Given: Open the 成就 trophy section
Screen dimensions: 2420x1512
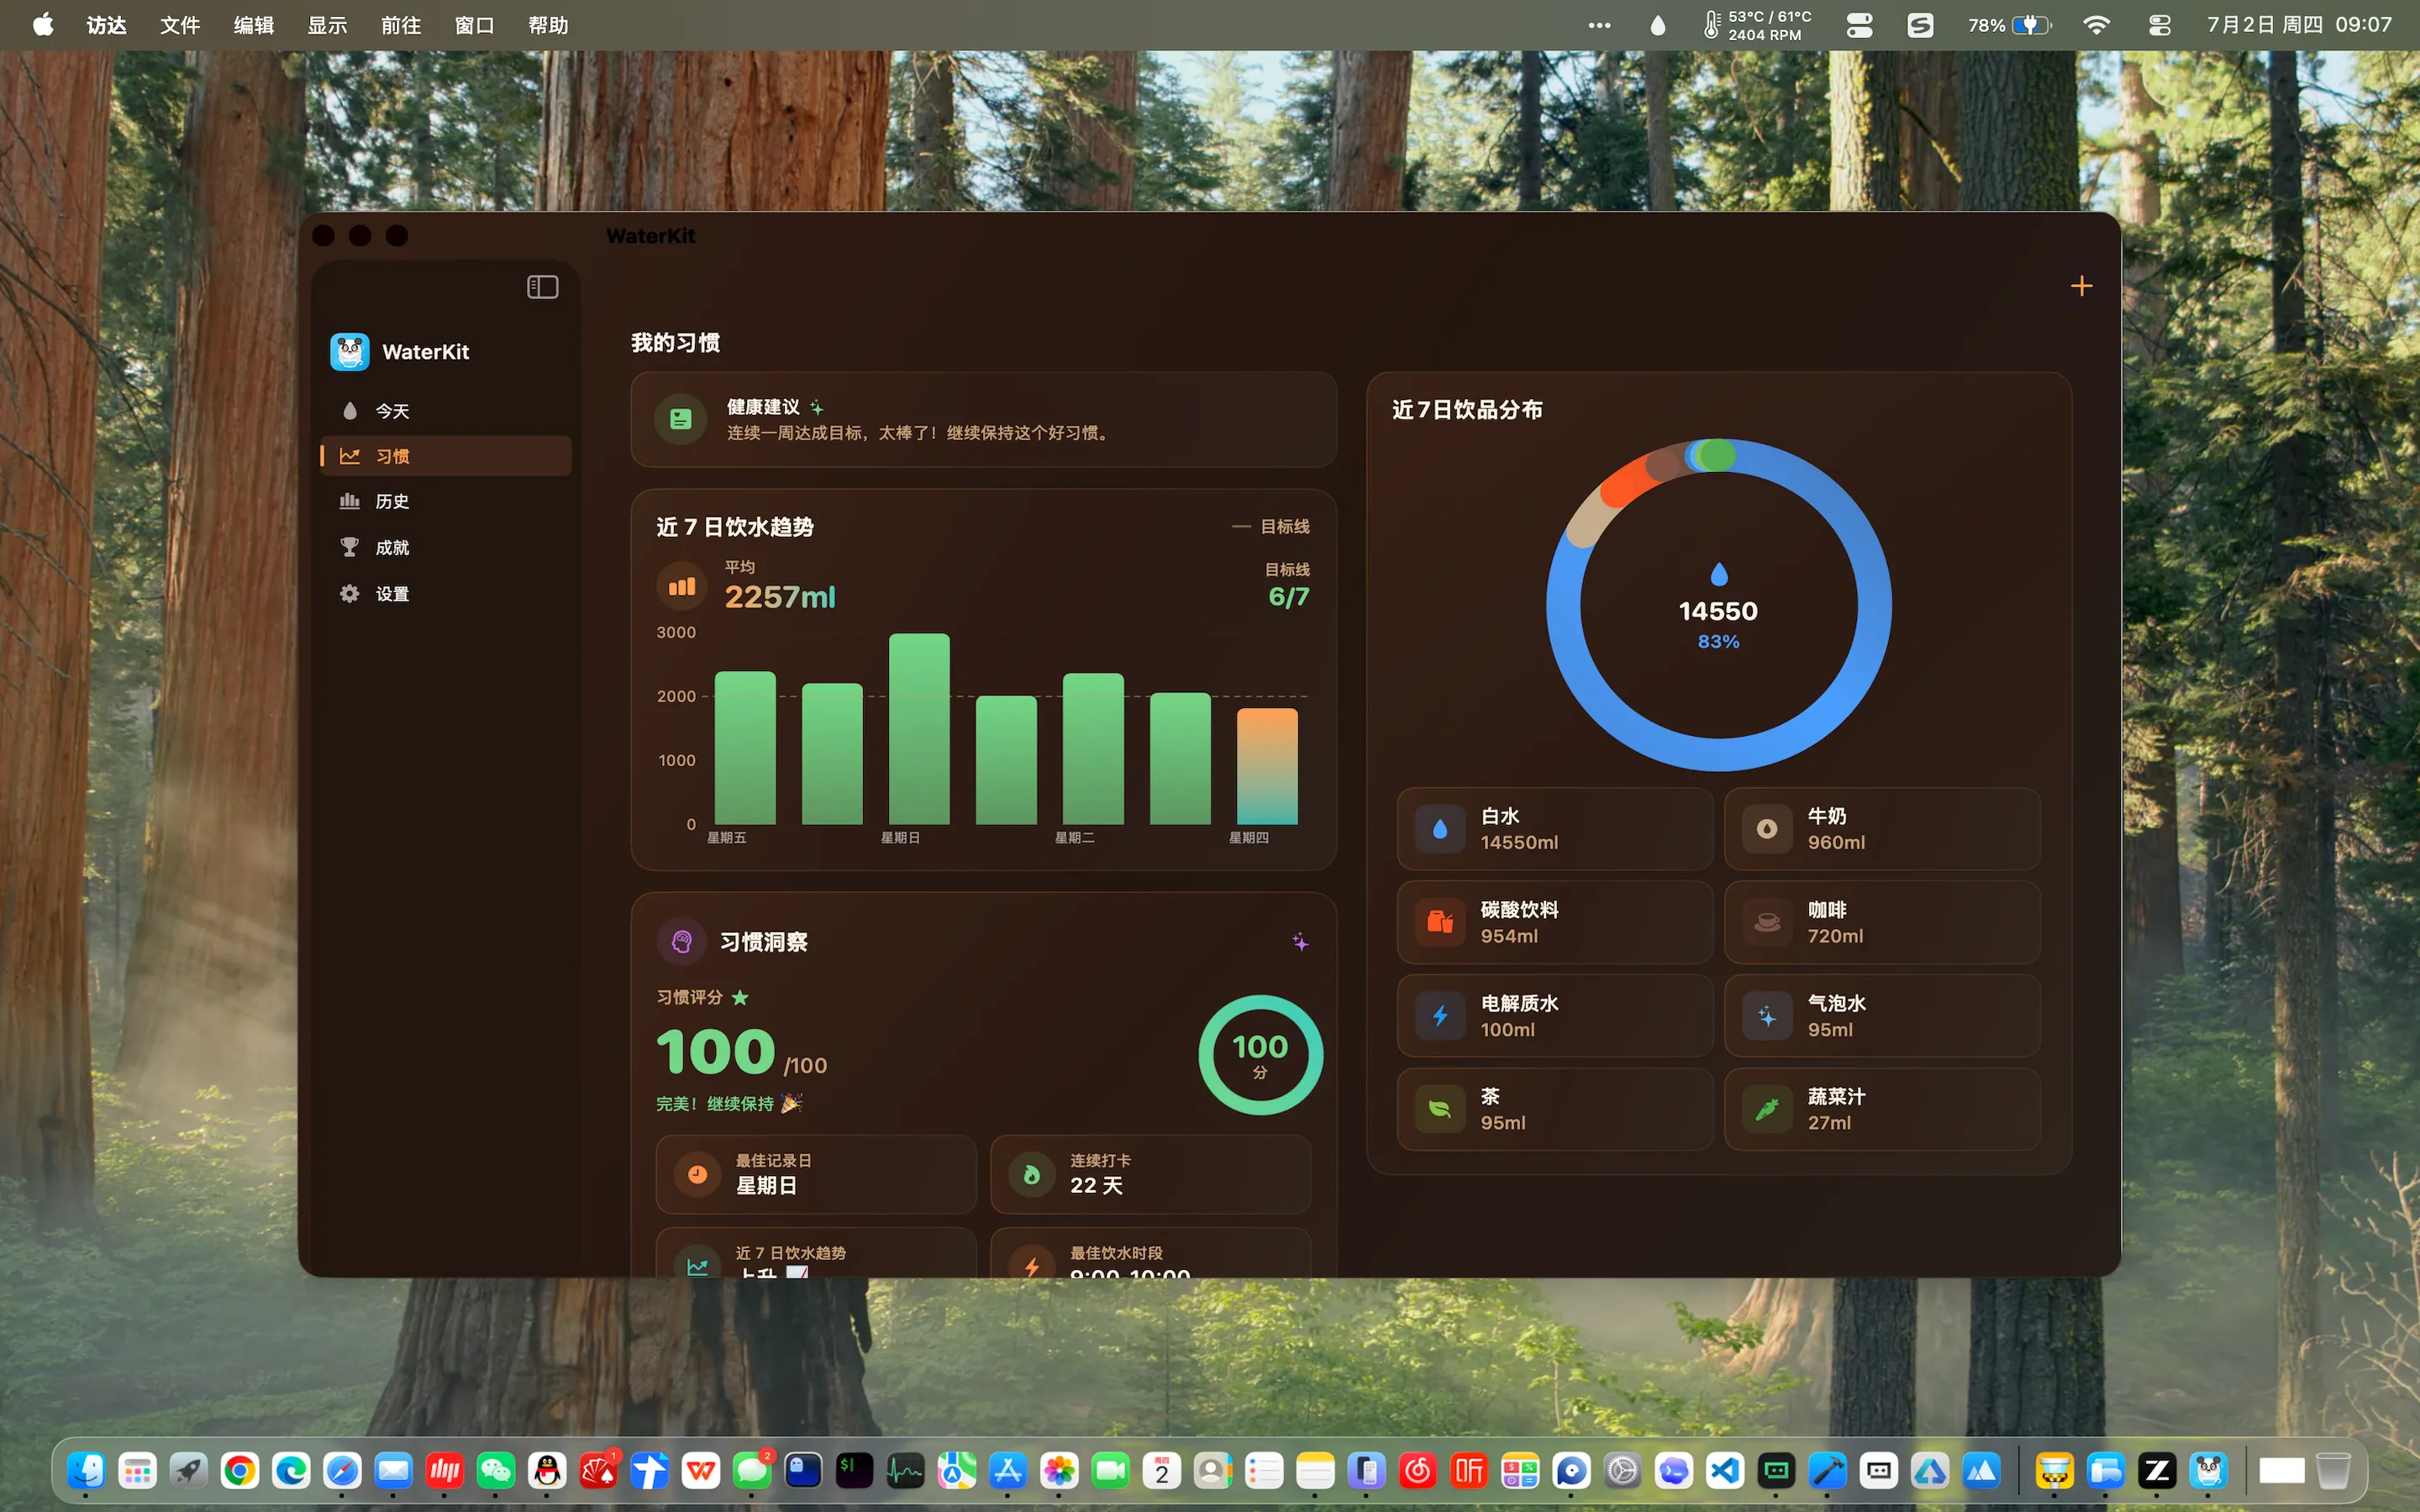Looking at the screenshot, I should [x=446, y=547].
